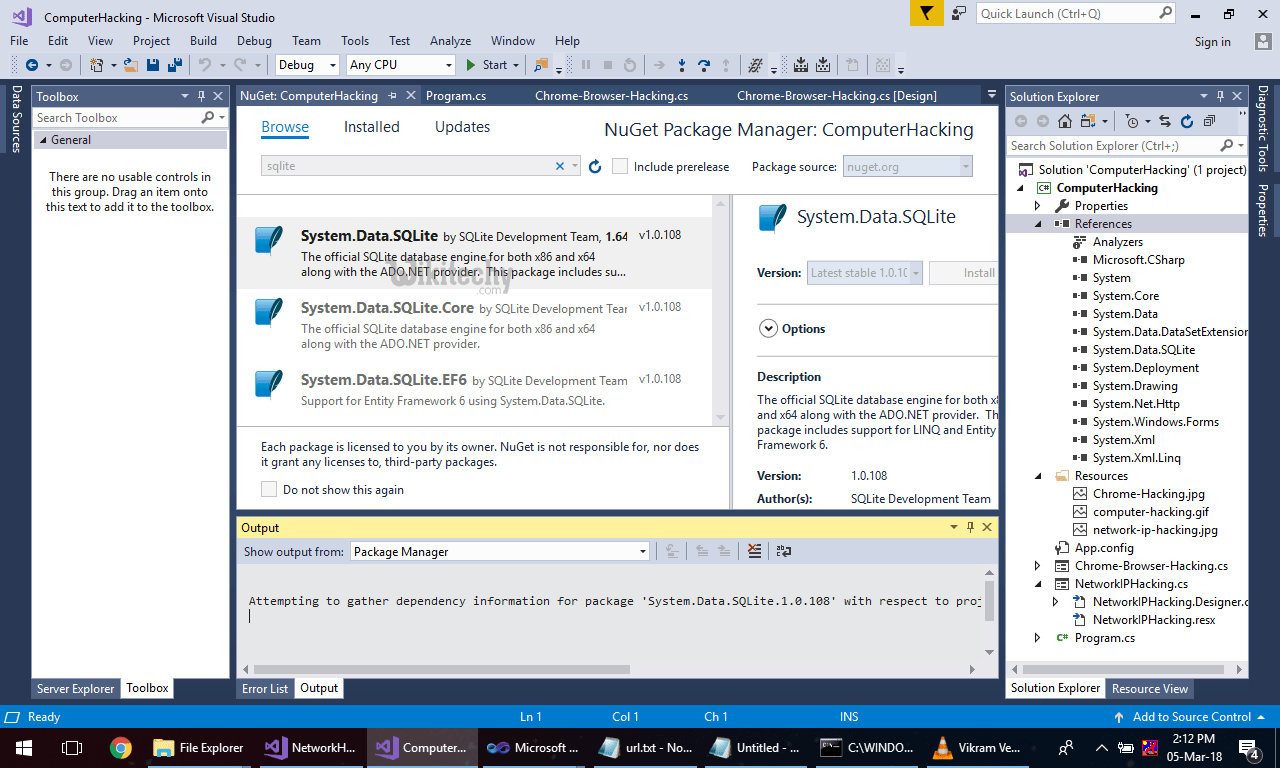The image size is (1280, 768).
Task: Click the feedback icon near Quick Launch
Action: (959, 13)
